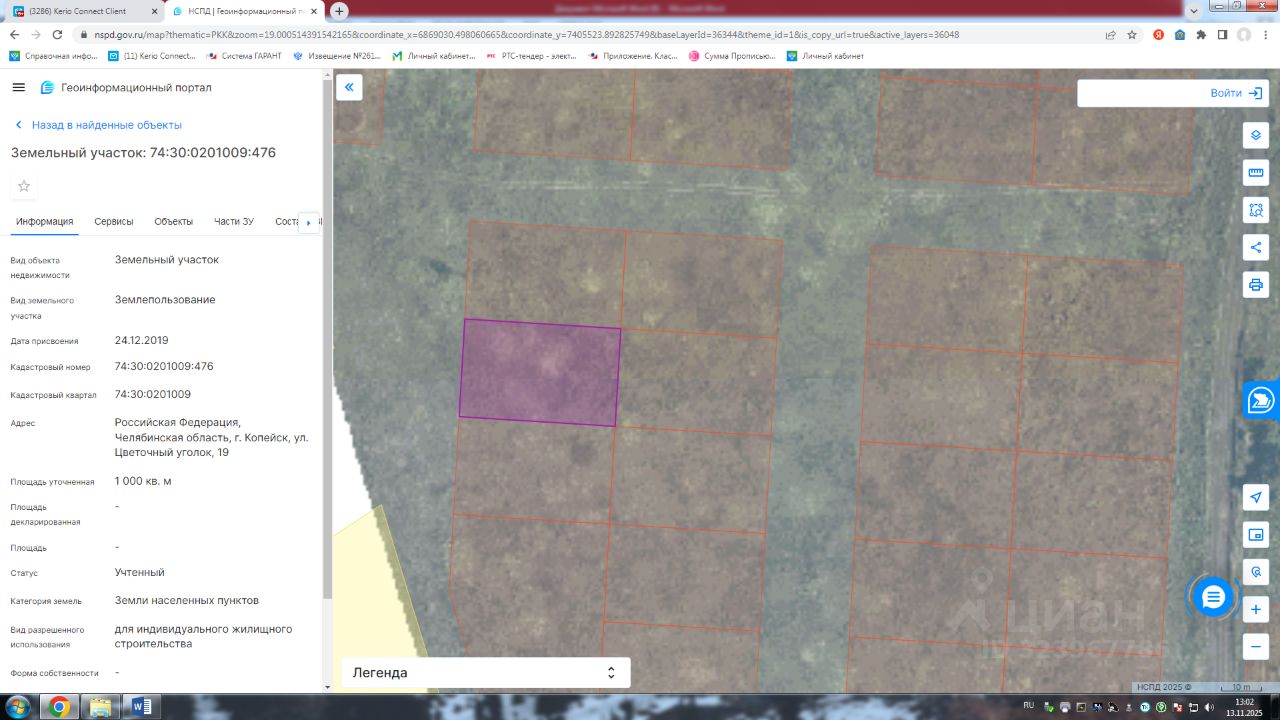Open the chat assistant bubble
Viewport: 1280px width, 720px height.
coord(1213,597)
